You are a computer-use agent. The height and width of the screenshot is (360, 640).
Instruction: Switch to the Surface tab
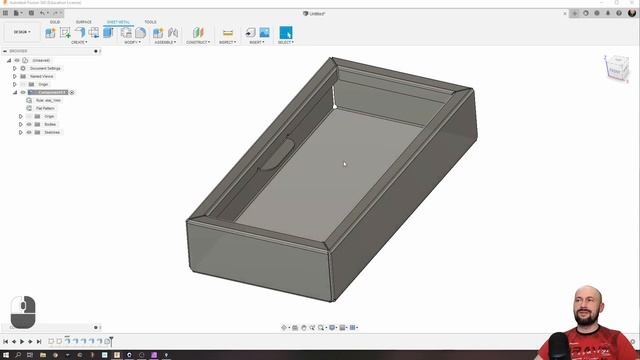click(84, 22)
